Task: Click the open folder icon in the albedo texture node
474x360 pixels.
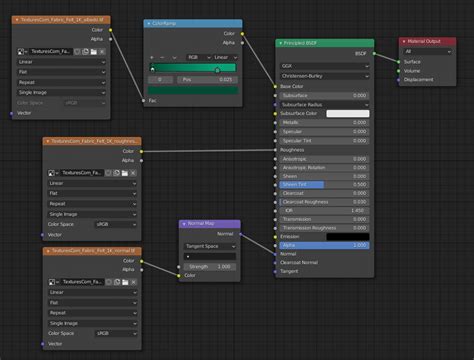Action: (94, 52)
